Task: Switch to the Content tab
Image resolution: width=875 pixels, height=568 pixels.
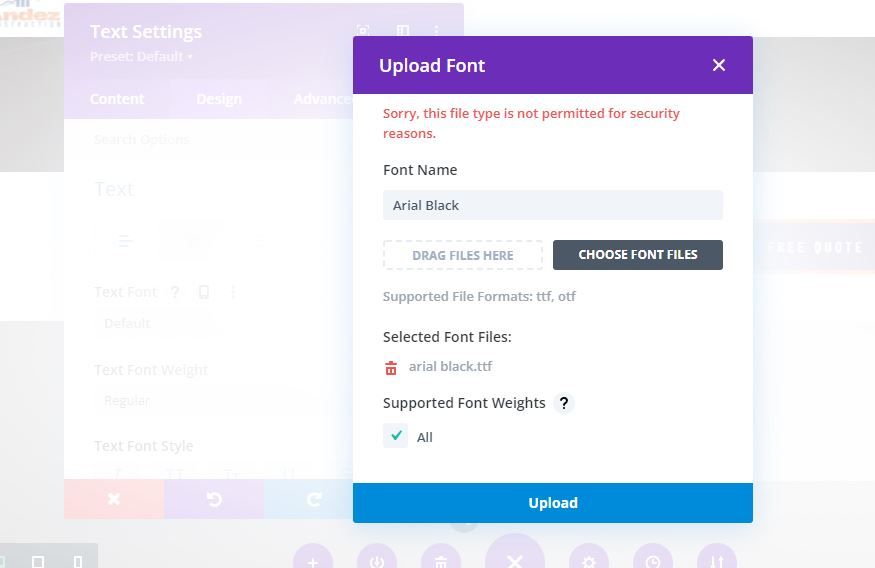Action: (x=117, y=99)
